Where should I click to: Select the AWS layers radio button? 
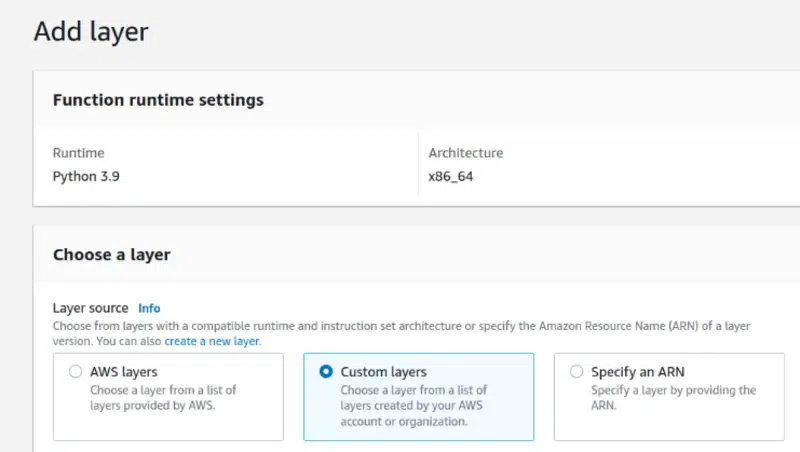(75, 372)
